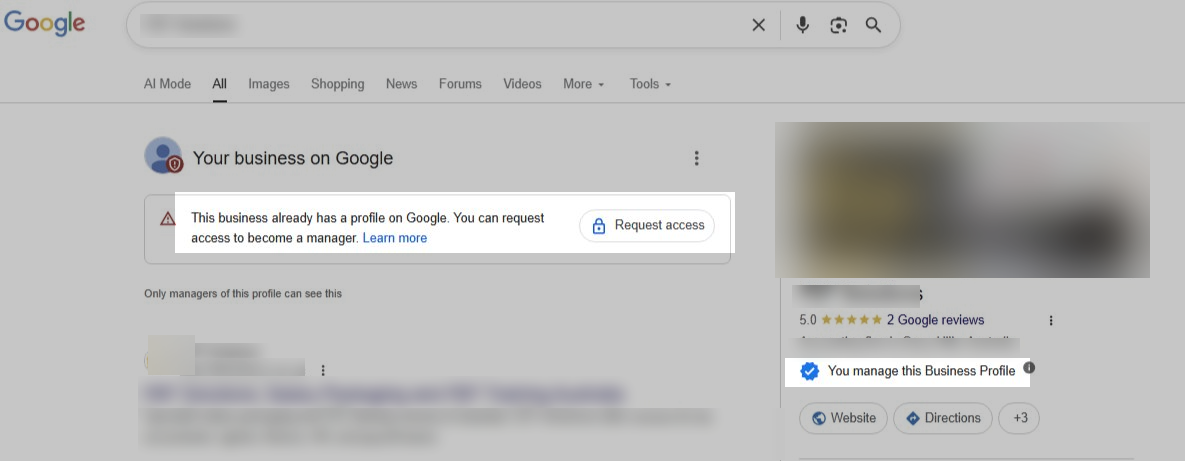Click info icon beside You manage this profile
The width and height of the screenshot is (1185, 461).
coord(1029,368)
